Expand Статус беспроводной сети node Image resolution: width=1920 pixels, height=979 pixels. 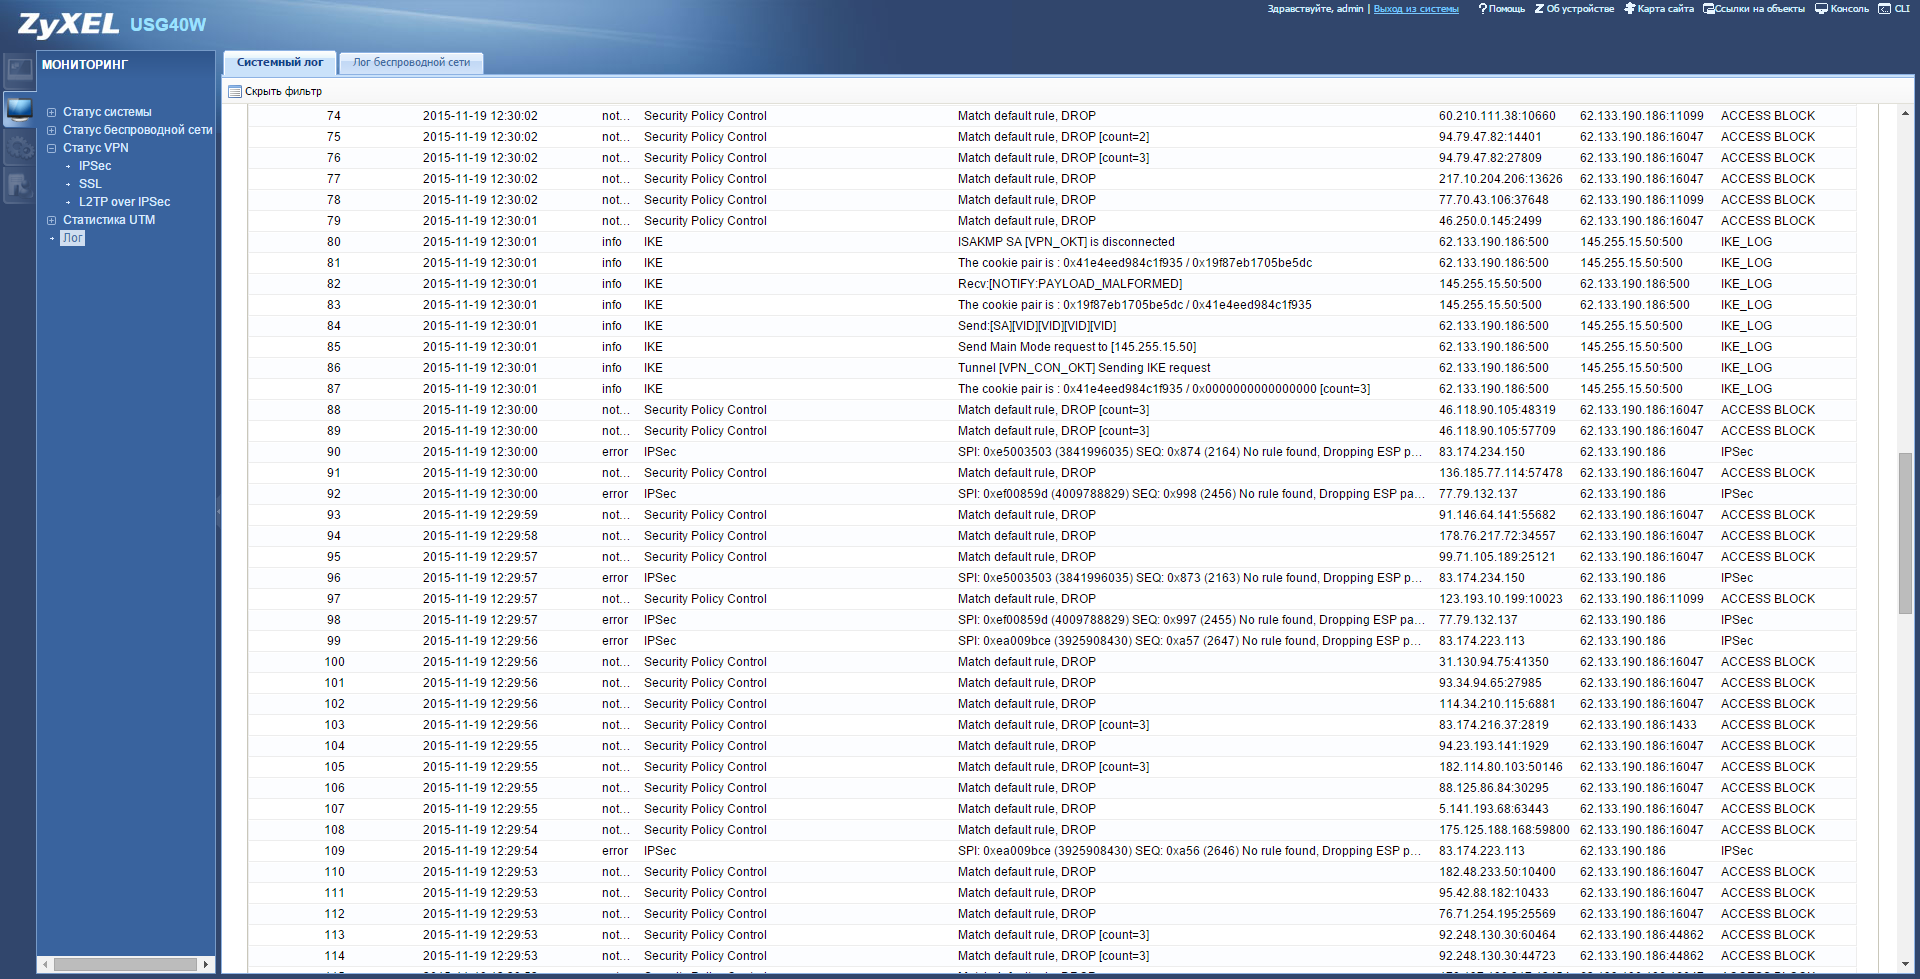tap(52, 130)
